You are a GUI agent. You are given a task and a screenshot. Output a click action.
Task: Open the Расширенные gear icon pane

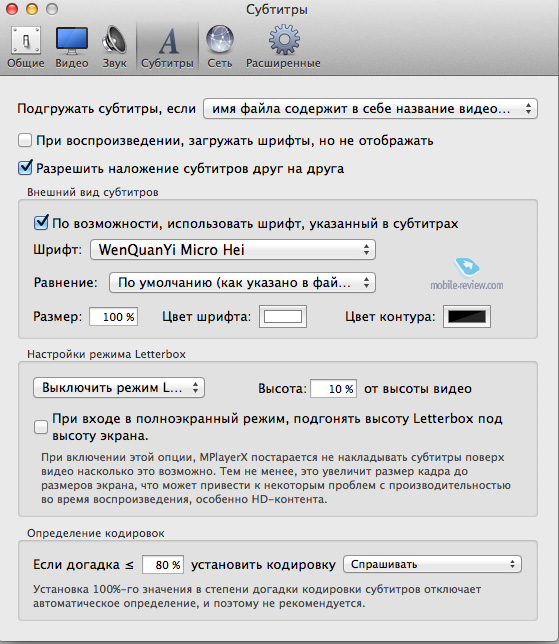point(283,47)
